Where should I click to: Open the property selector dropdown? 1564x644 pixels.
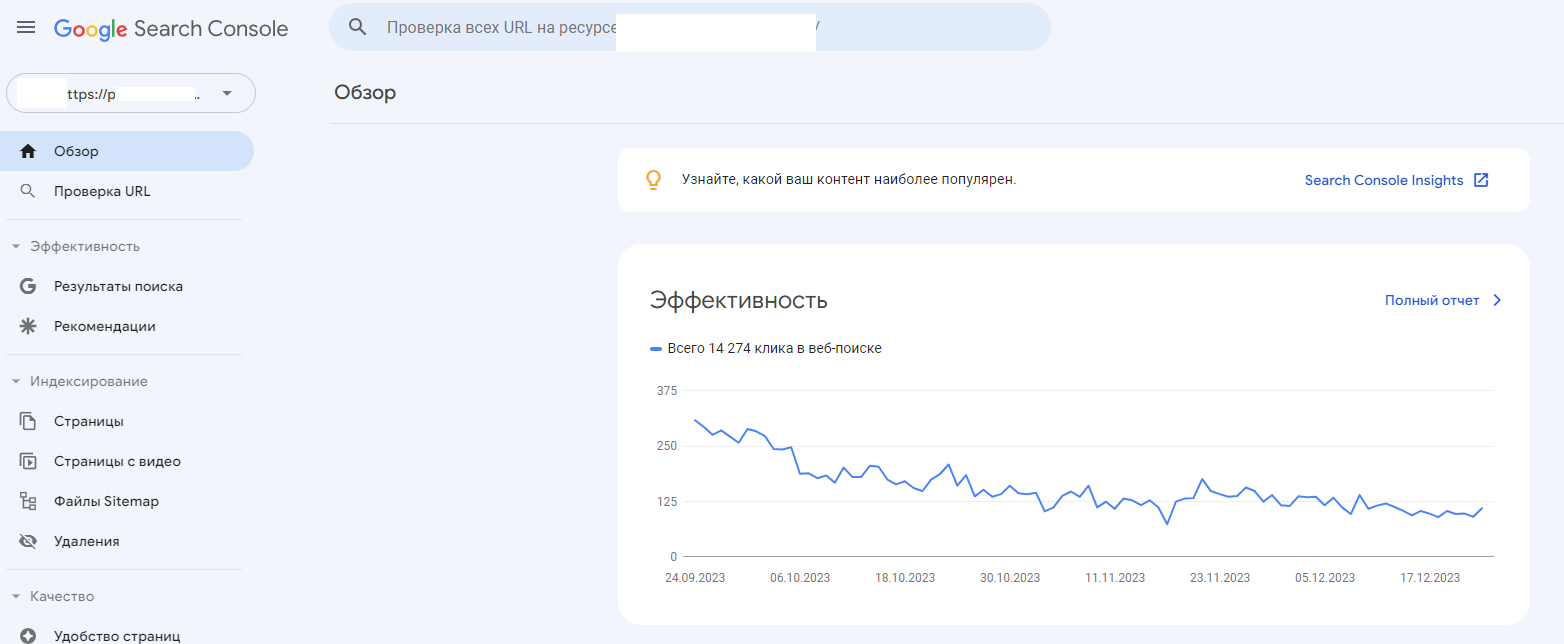[x=131, y=94]
